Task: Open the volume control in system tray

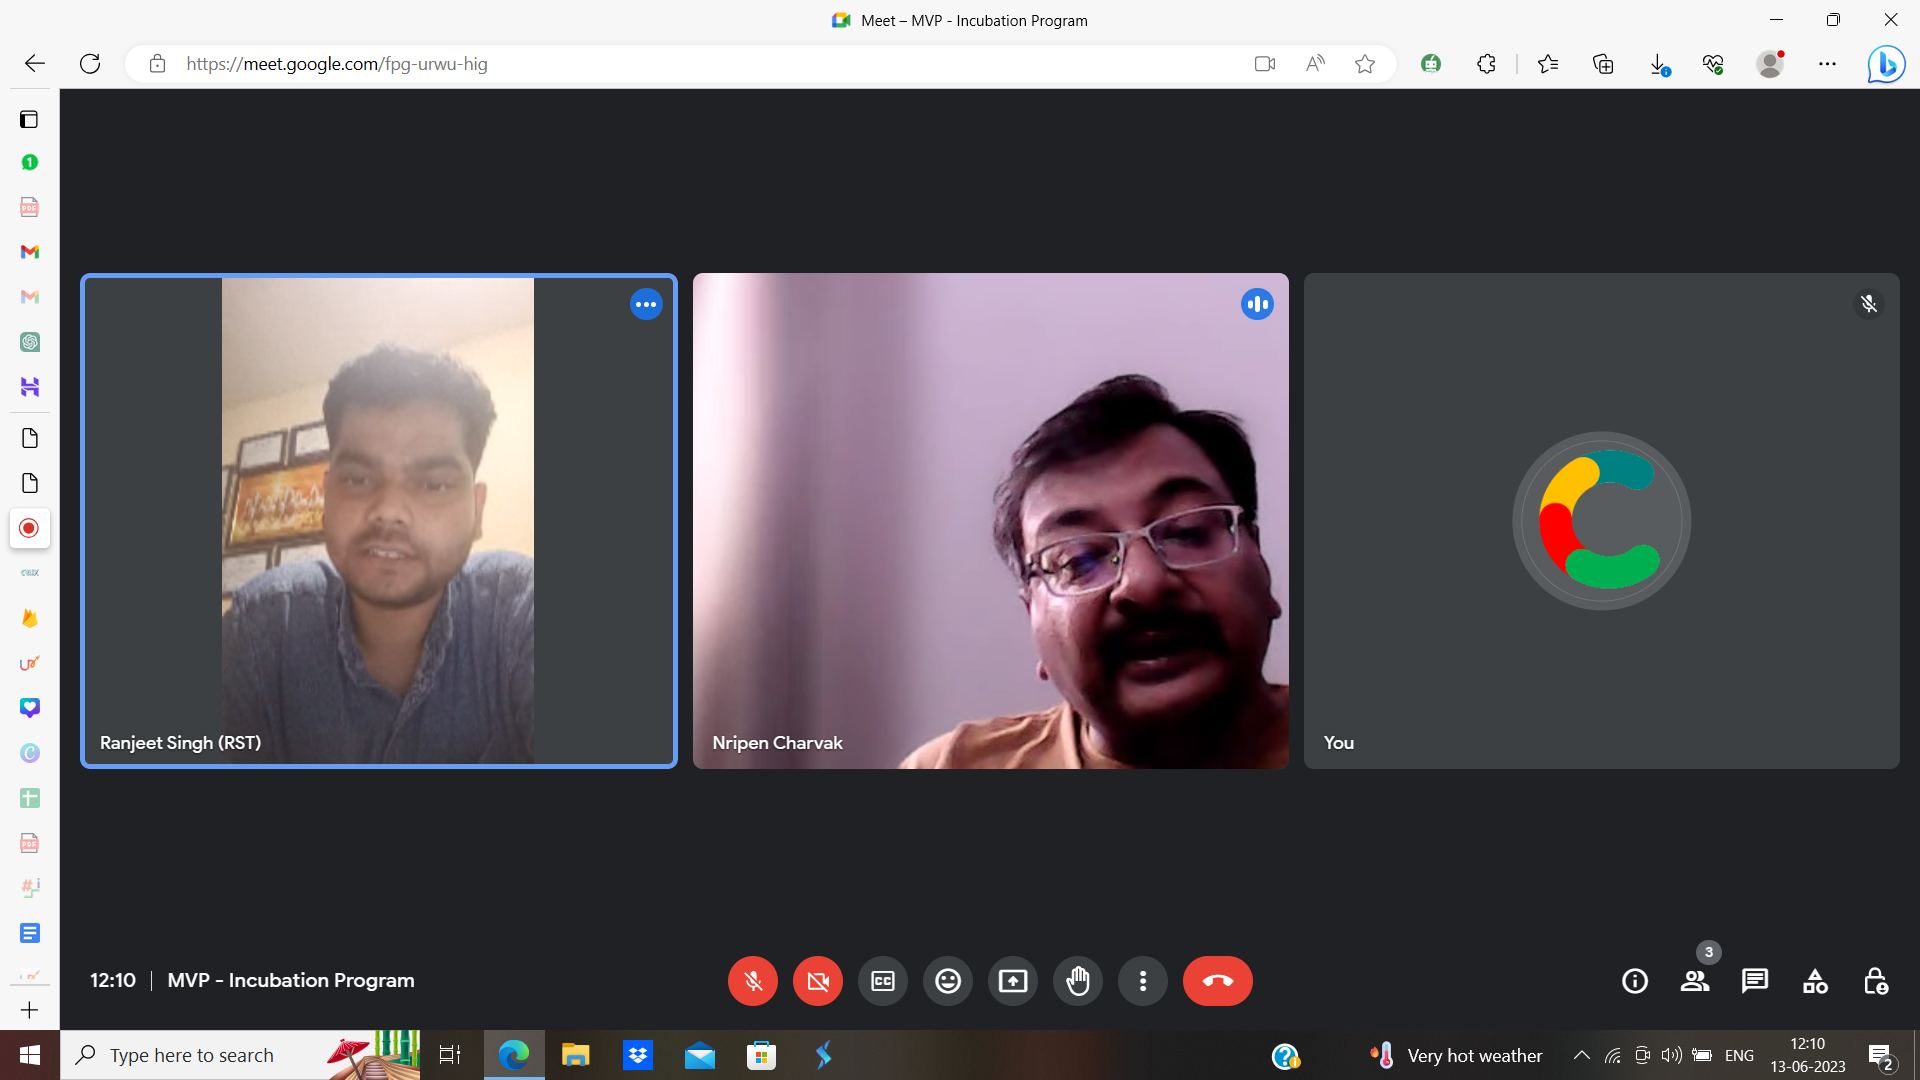Action: (1671, 1055)
